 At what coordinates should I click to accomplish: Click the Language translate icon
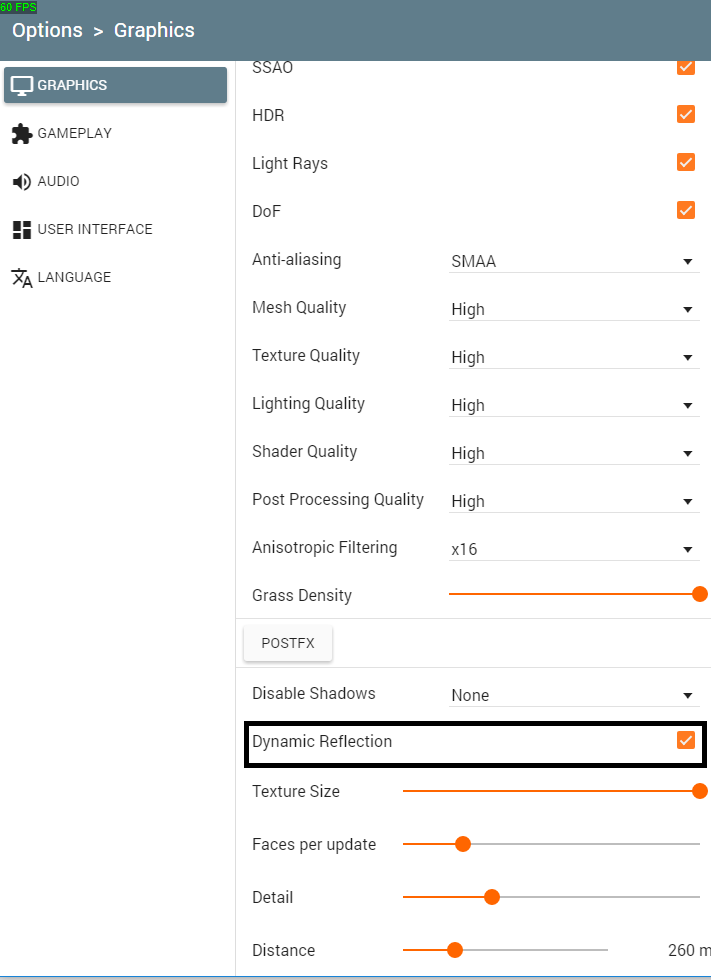(22, 278)
